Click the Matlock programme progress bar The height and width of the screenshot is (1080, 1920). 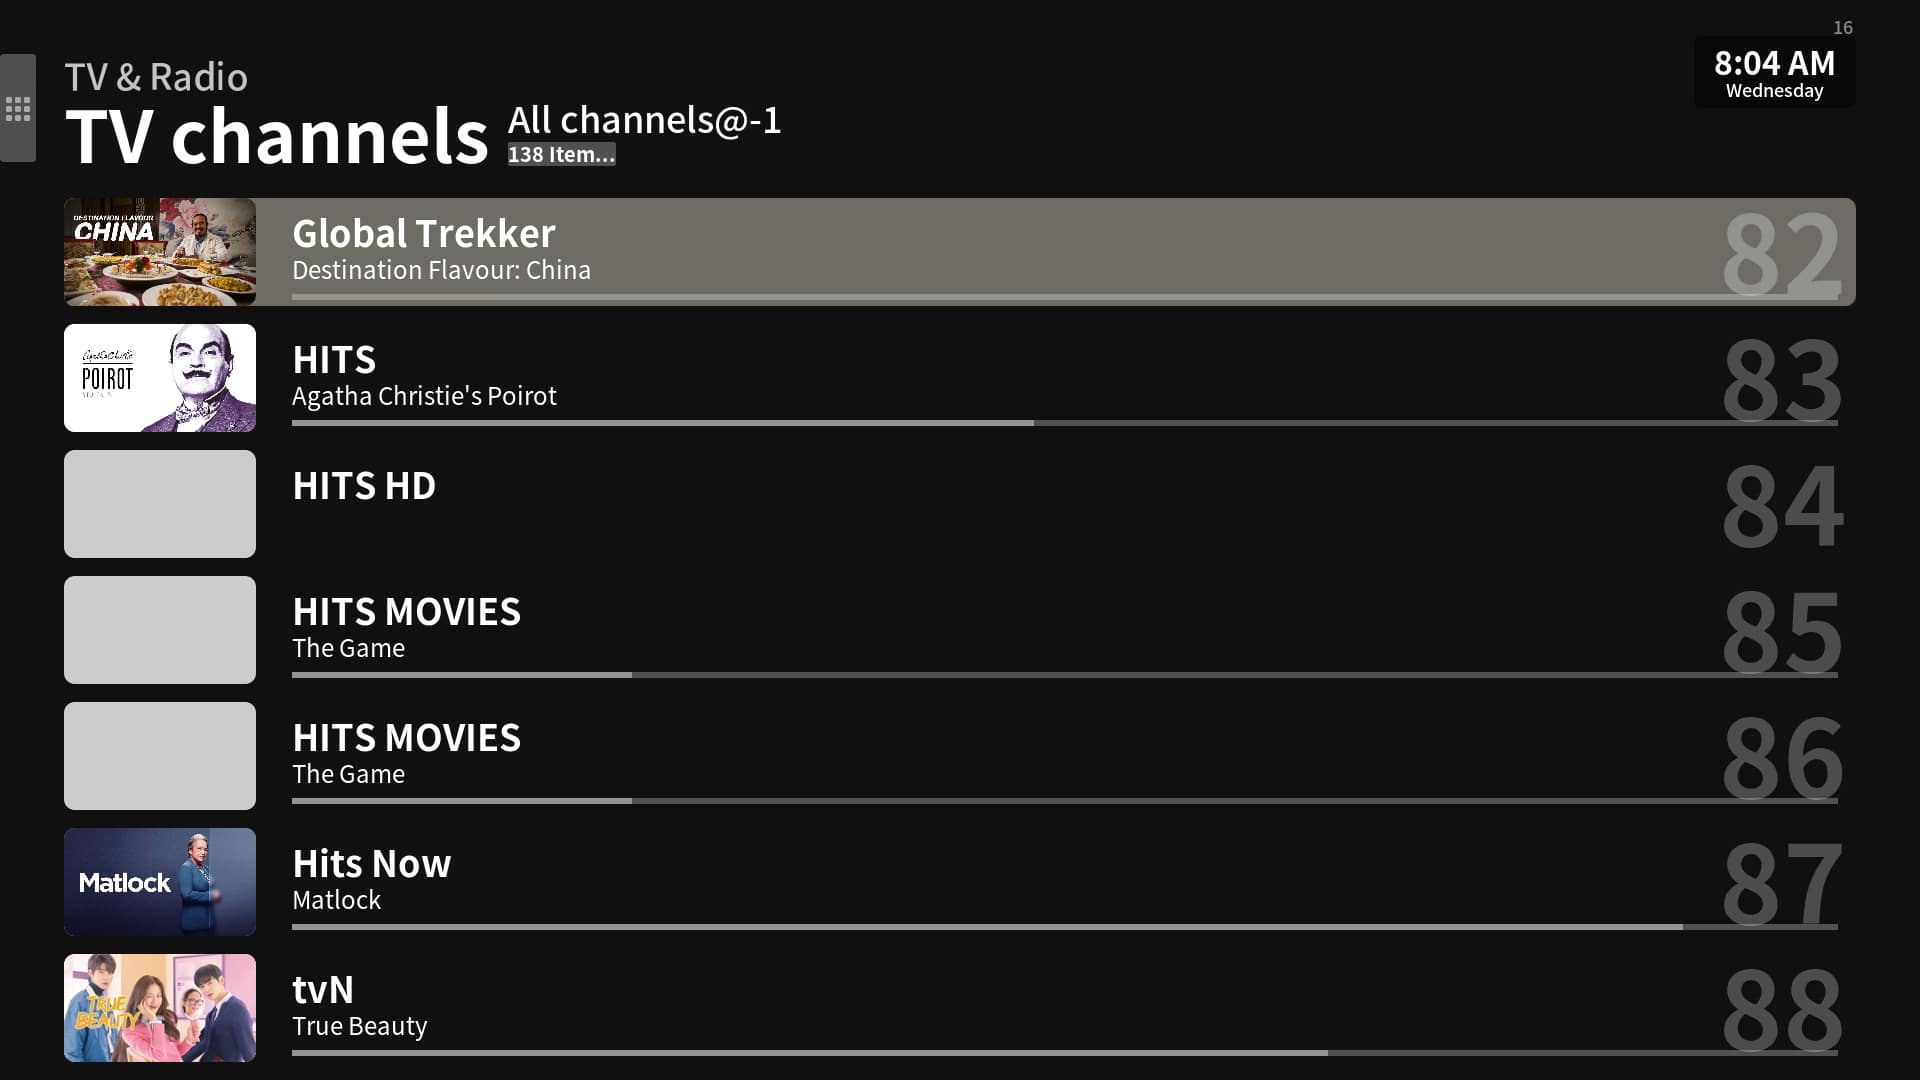pos(1064,927)
